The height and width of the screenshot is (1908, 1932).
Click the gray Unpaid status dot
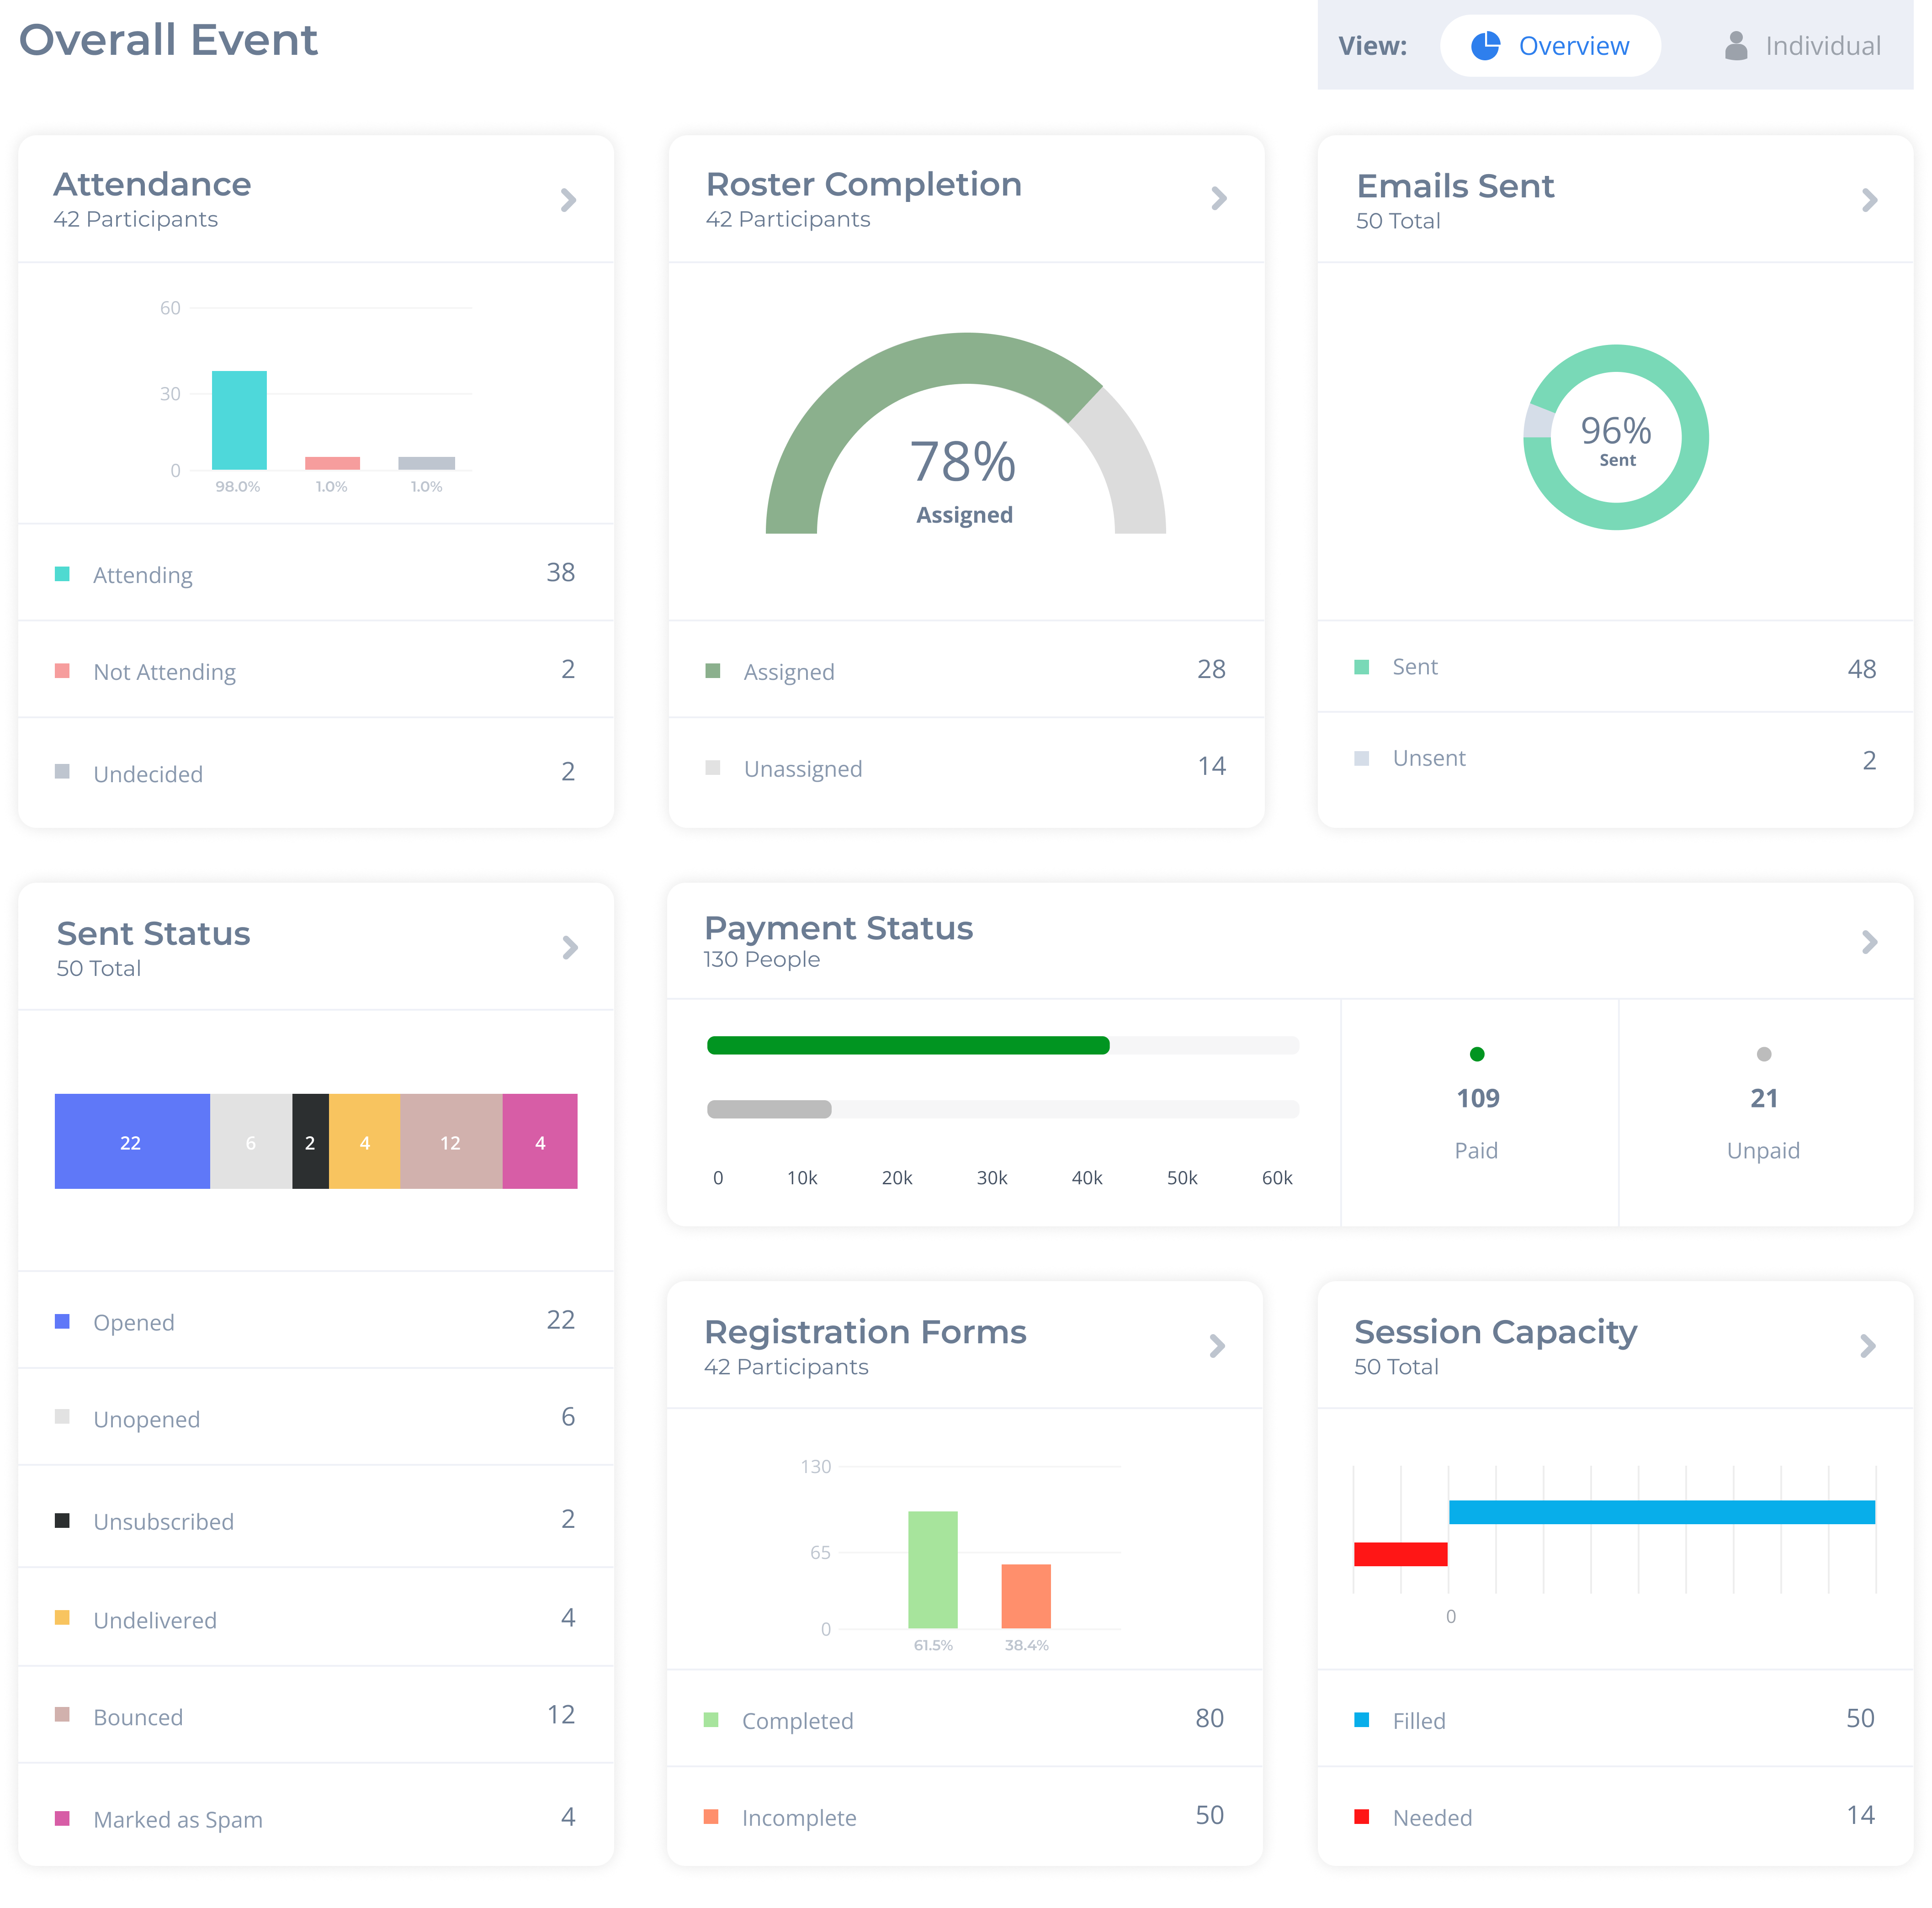[x=1763, y=1054]
